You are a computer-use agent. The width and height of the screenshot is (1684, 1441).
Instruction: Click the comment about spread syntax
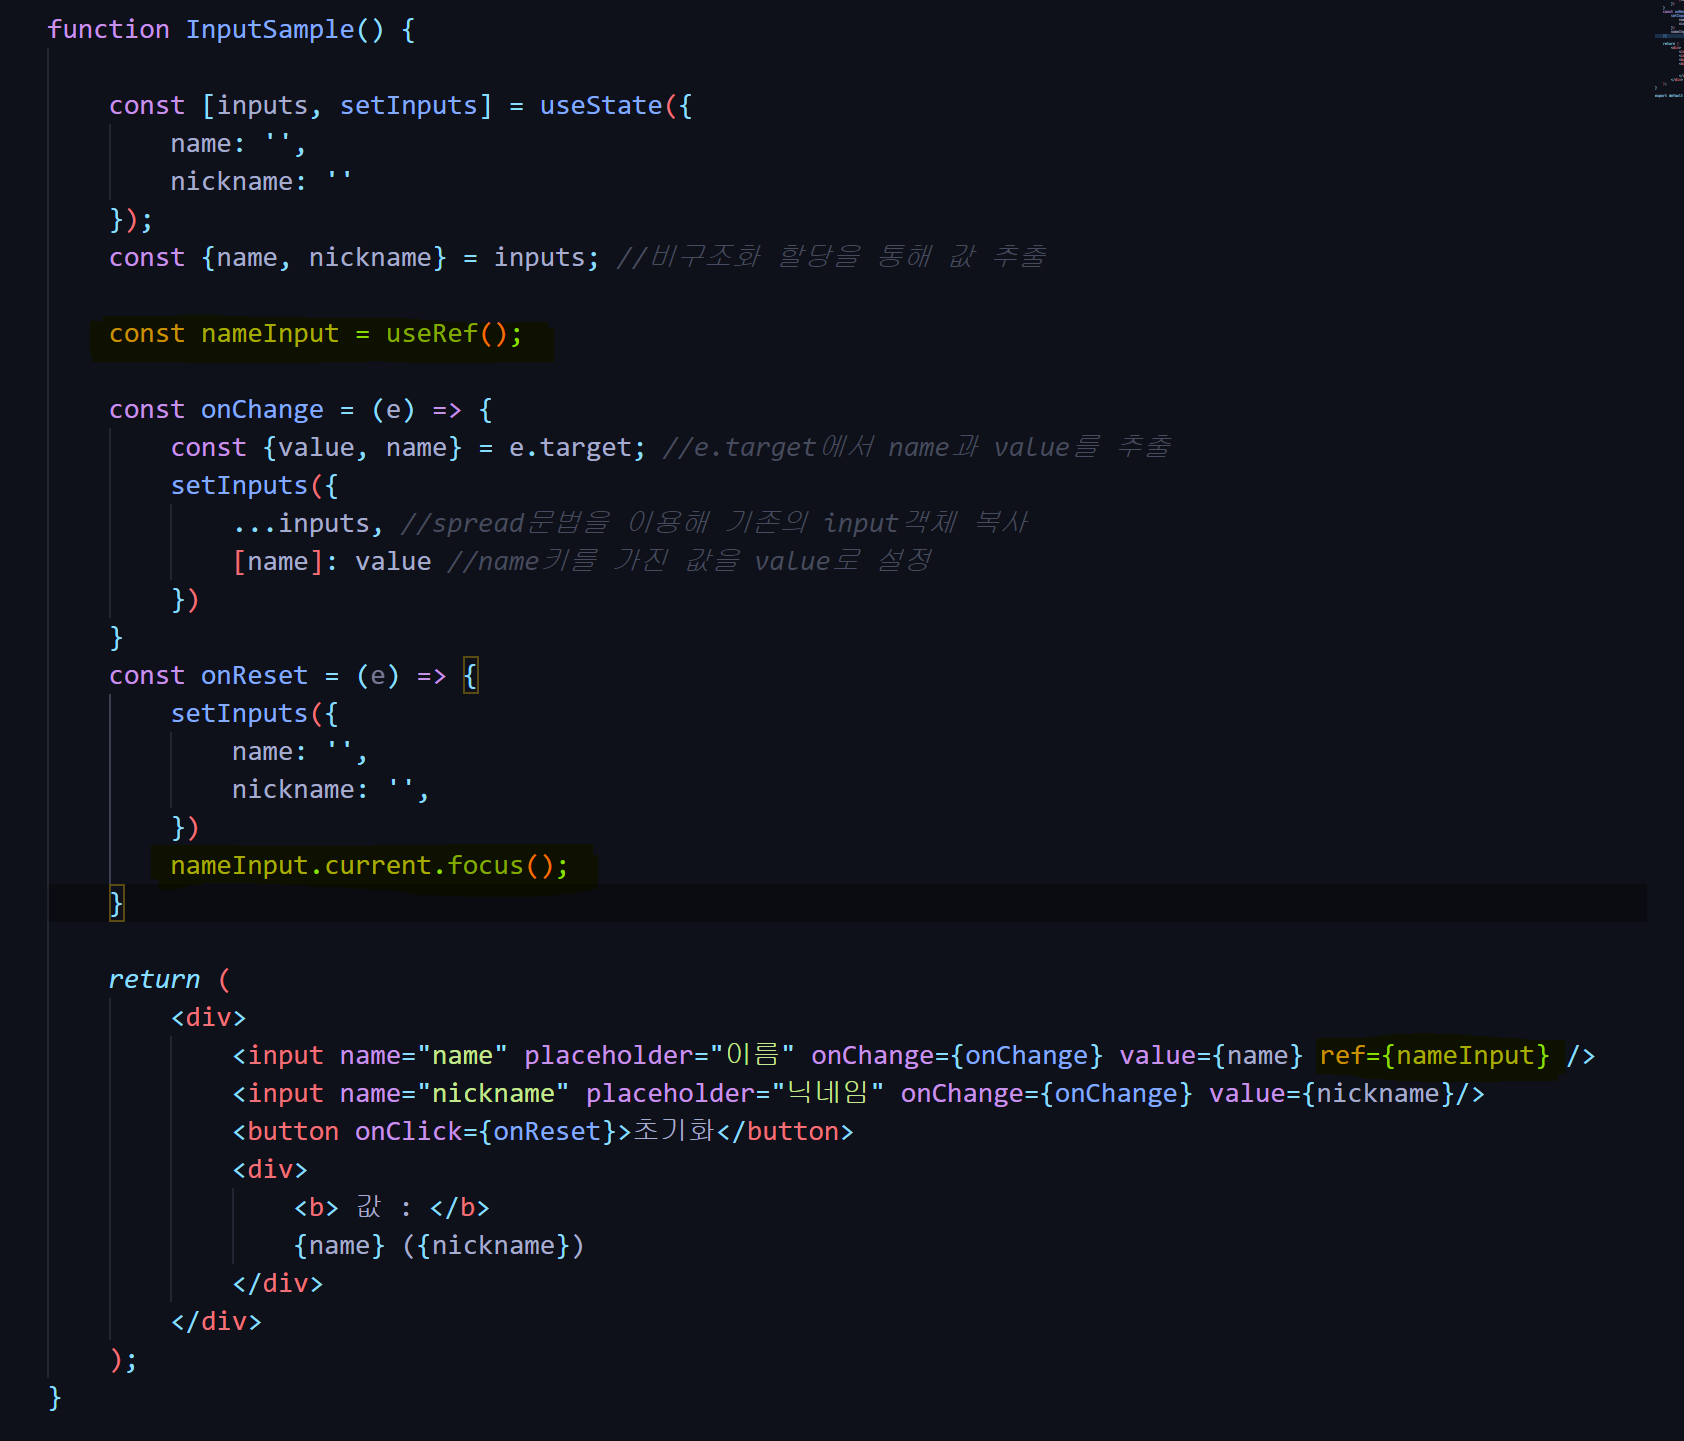pos(714,524)
